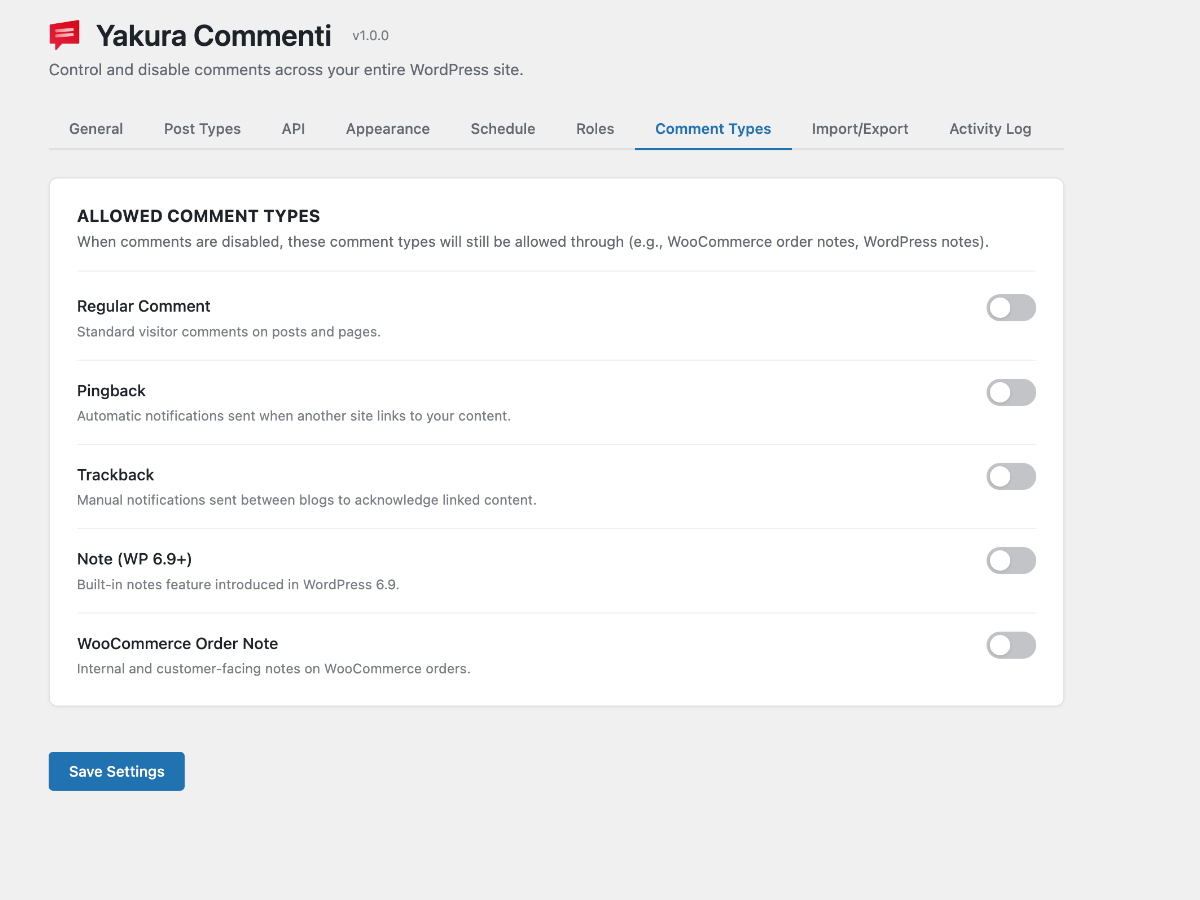The image size is (1200, 900).
Task: Click the WooCommerce Order Note label
Action: click(x=177, y=644)
